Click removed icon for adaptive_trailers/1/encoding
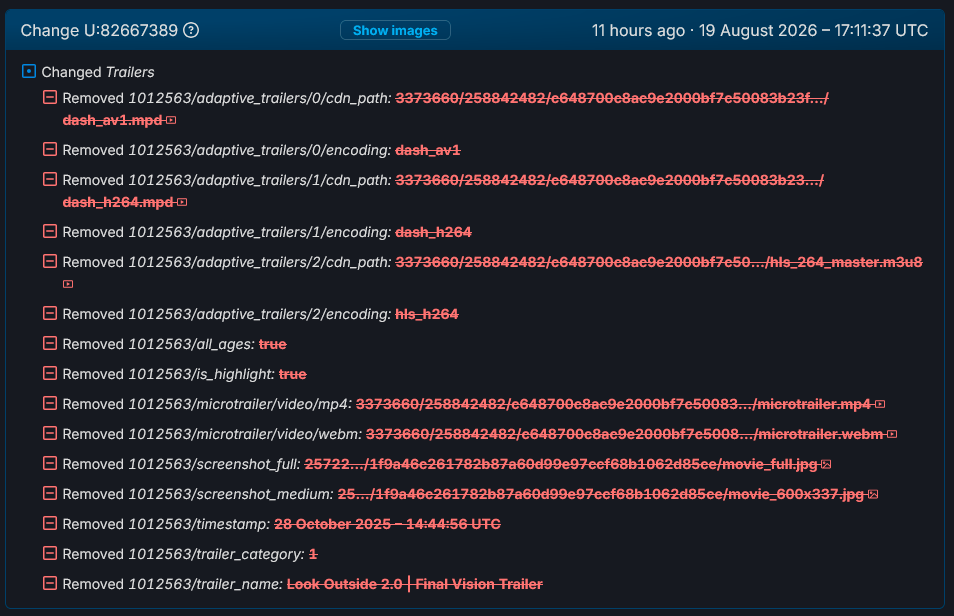 click(x=50, y=231)
